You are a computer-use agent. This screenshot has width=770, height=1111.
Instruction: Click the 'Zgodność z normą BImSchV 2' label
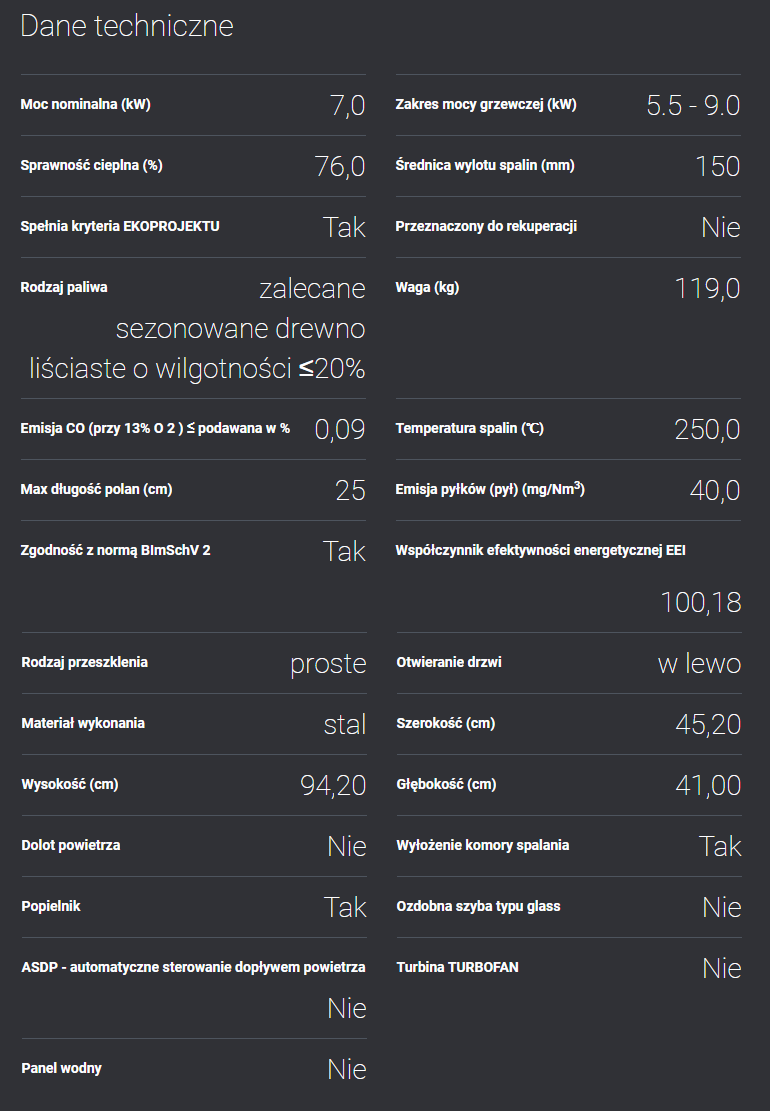tap(115, 550)
